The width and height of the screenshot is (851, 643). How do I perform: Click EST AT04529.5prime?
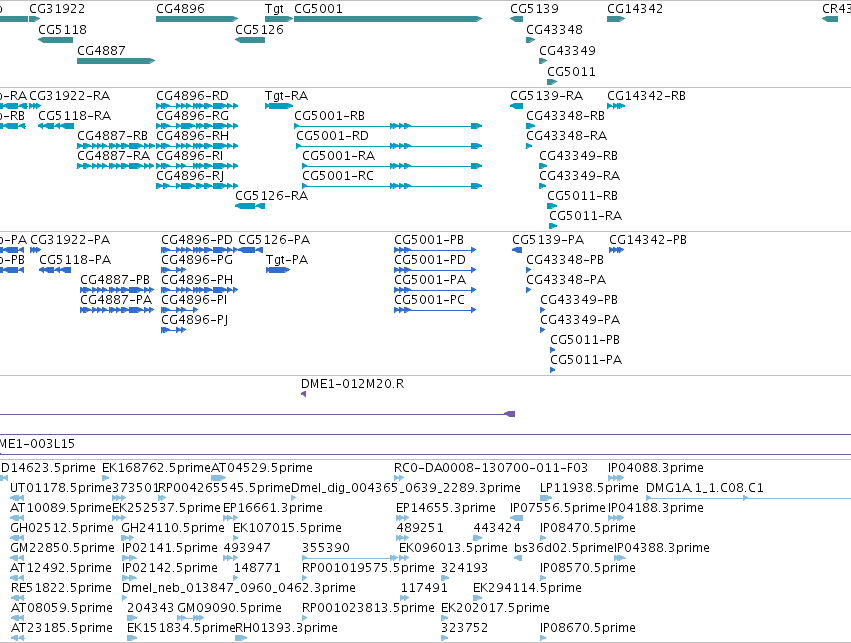click(262, 468)
